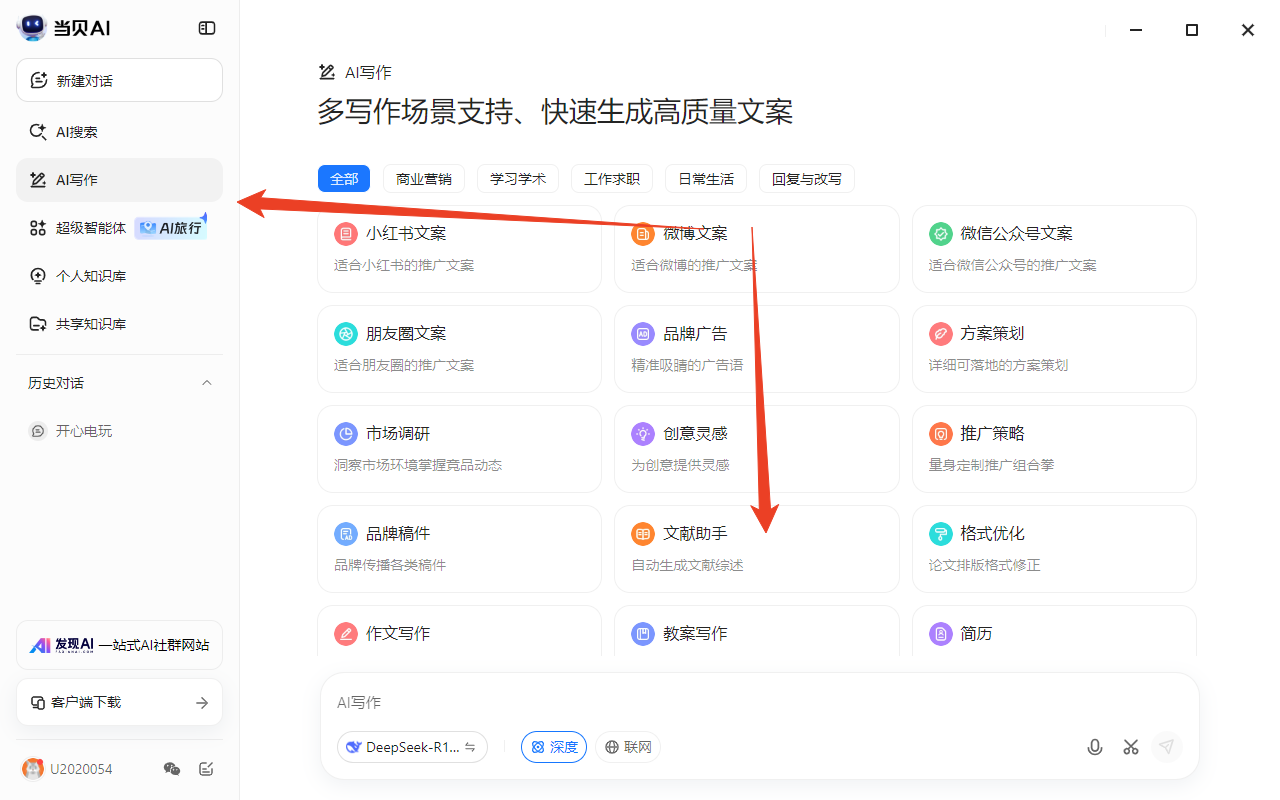This screenshot has width=1280, height=800.
Task: Click the 当贝AI robot logo
Action: [x=32, y=28]
